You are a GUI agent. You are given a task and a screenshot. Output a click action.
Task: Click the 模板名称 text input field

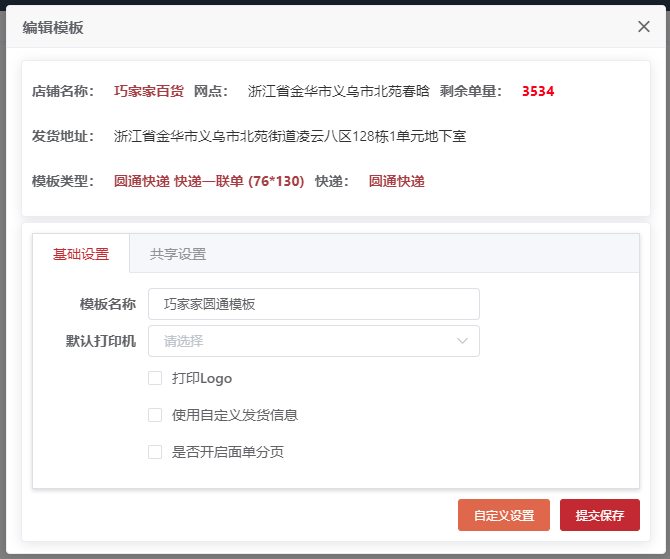[313, 304]
